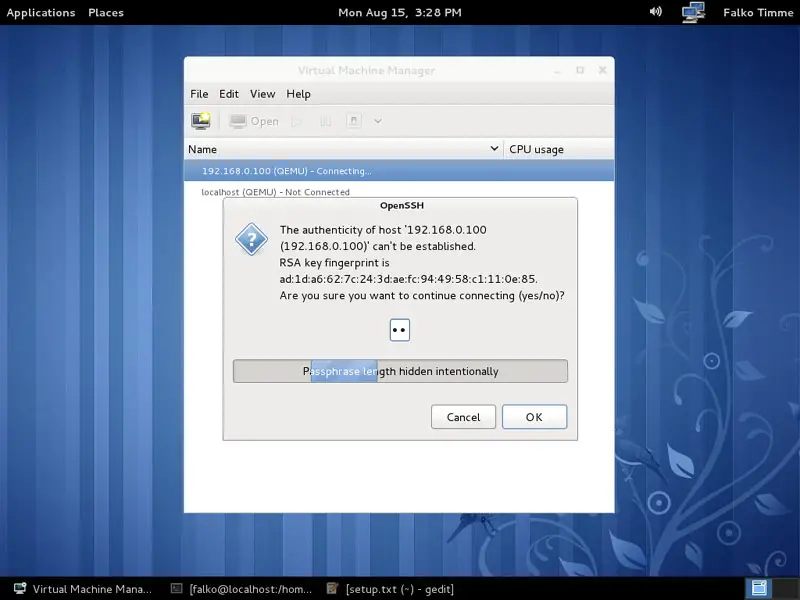Click the workspace switcher icon in bottom panel

click(x=759, y=588)
